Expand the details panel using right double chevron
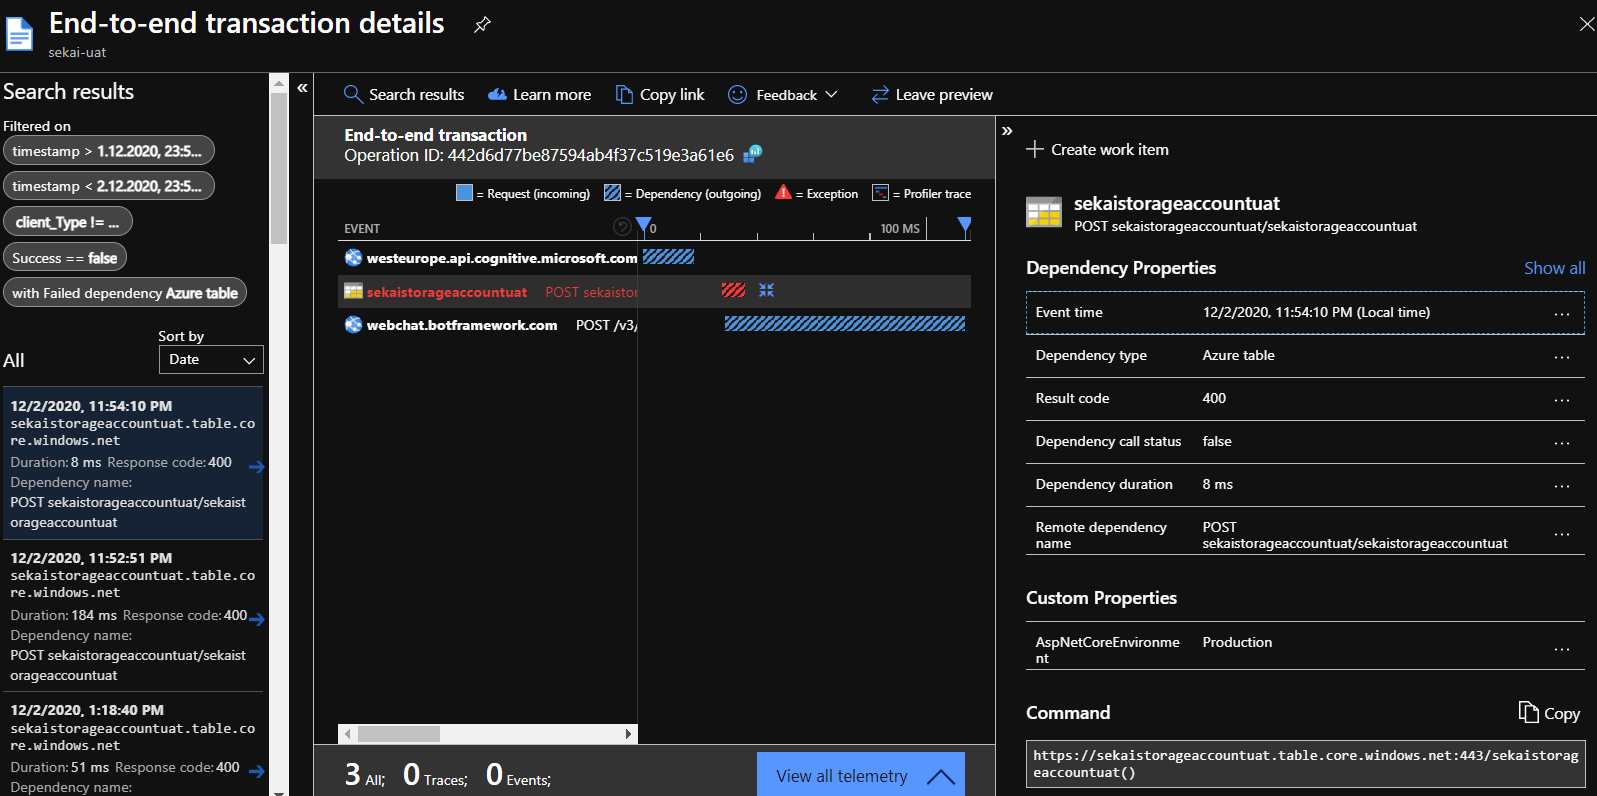 point(1007,131)
